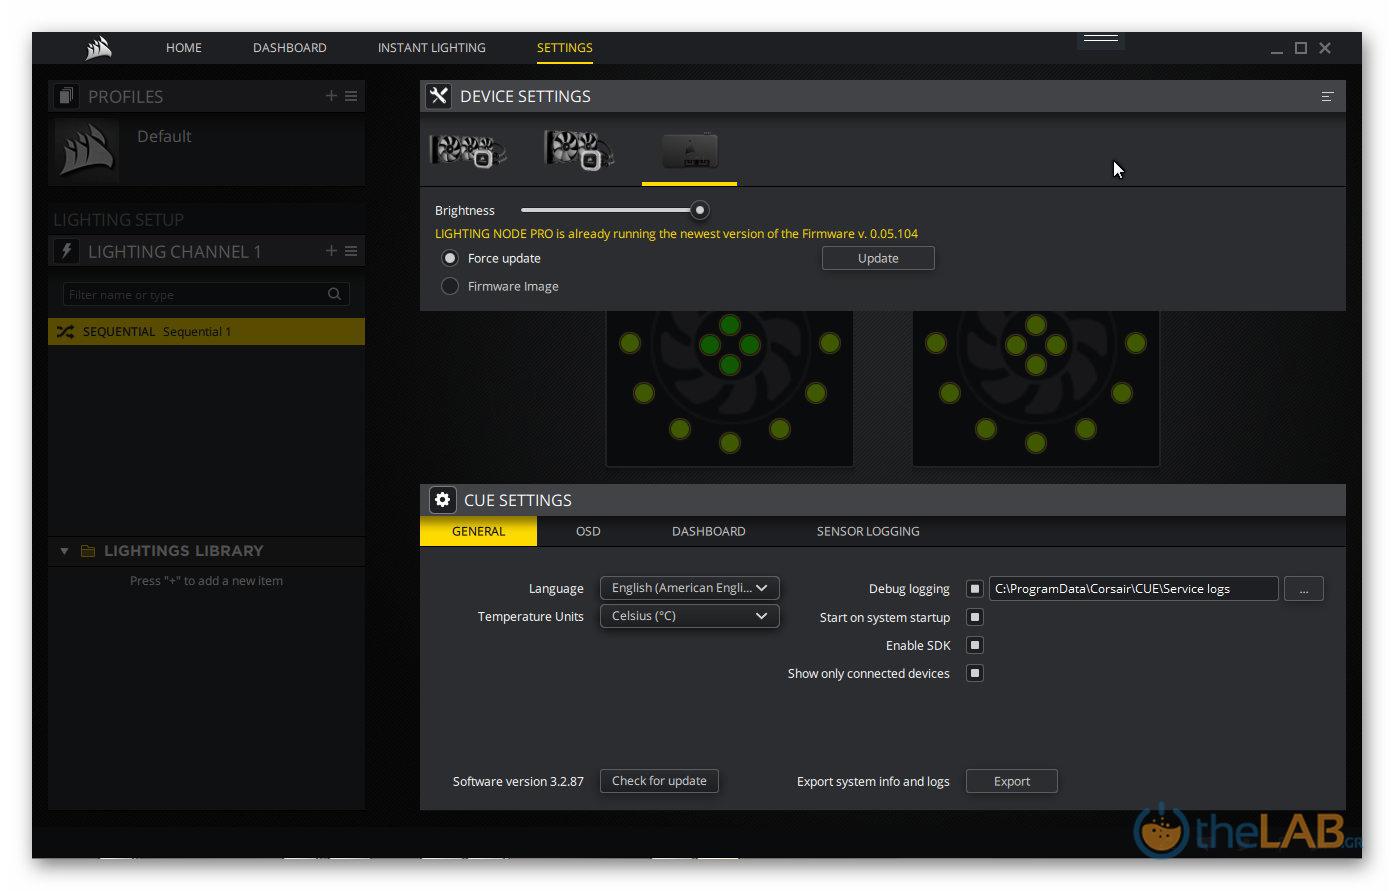Open the Language dropdown

pos(689,588)
